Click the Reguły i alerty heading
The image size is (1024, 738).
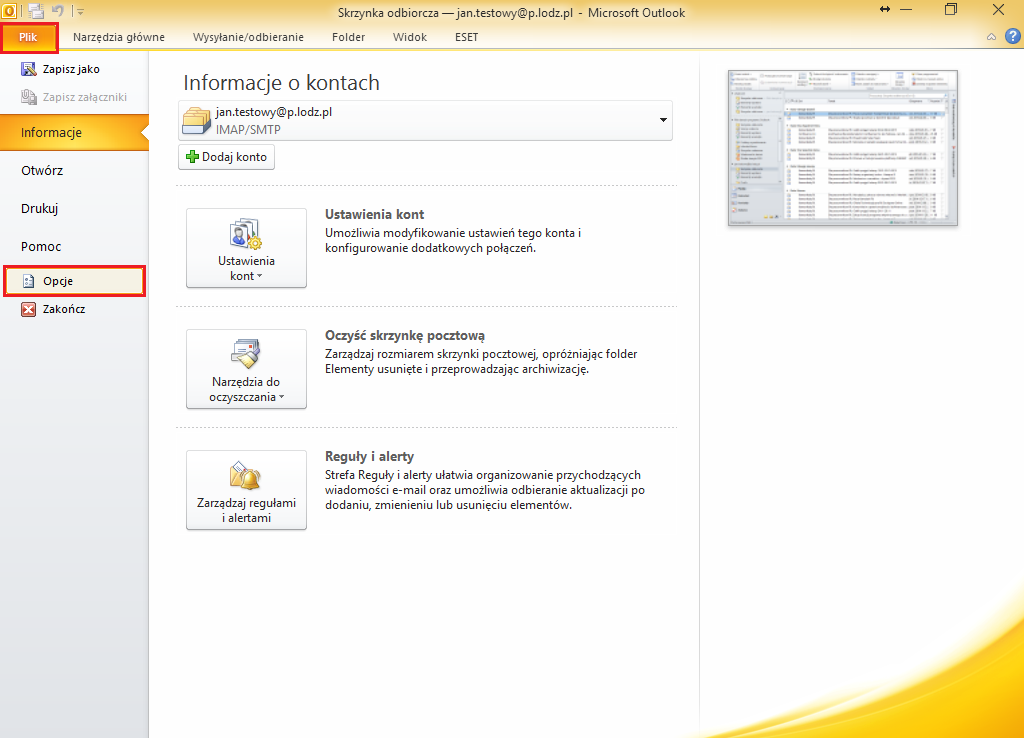coord(370,457)
